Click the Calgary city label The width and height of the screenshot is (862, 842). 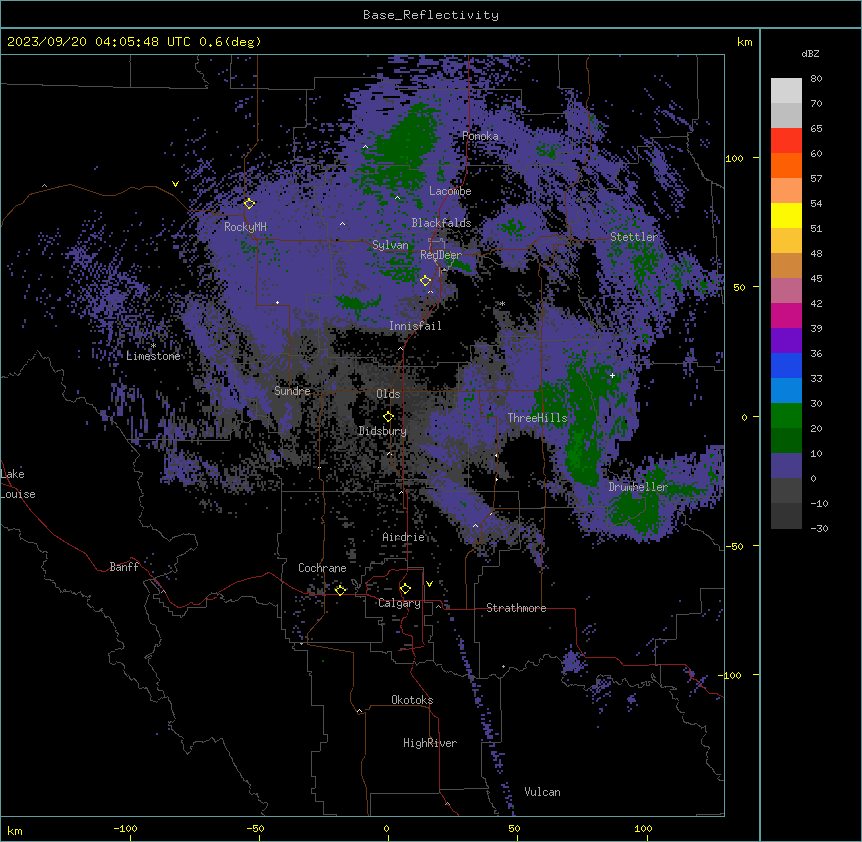399,603
